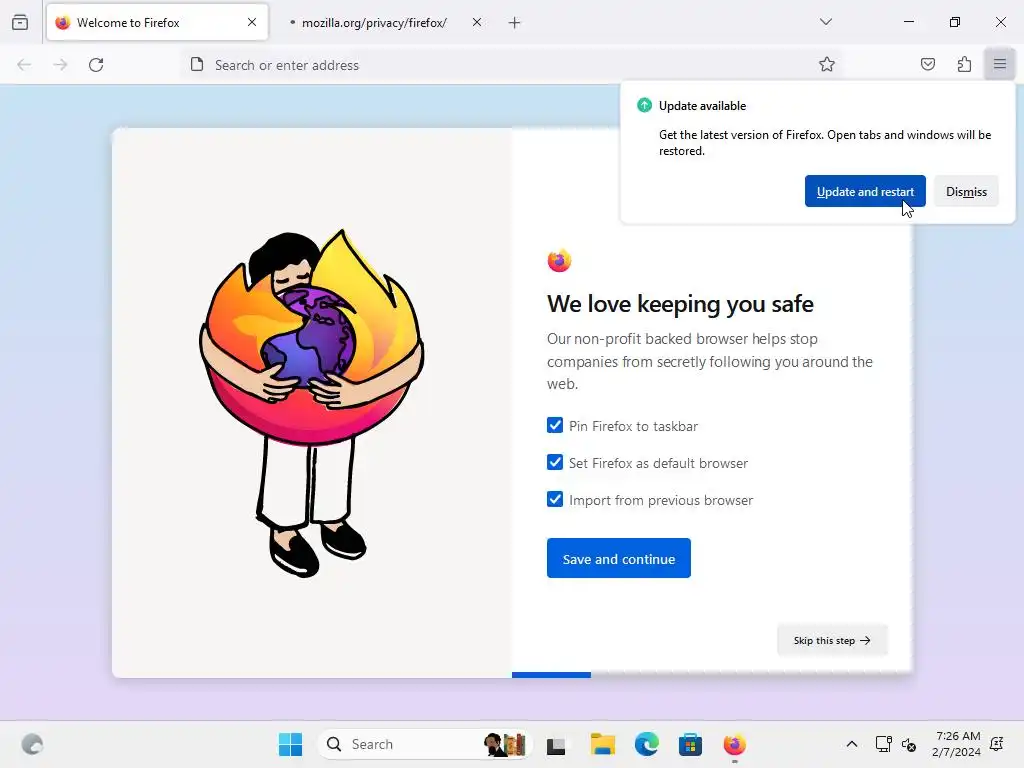Open Microsoft Store from taskbar
The width and height of the screenshot is (1024, 768).
(x=690, y=744)
